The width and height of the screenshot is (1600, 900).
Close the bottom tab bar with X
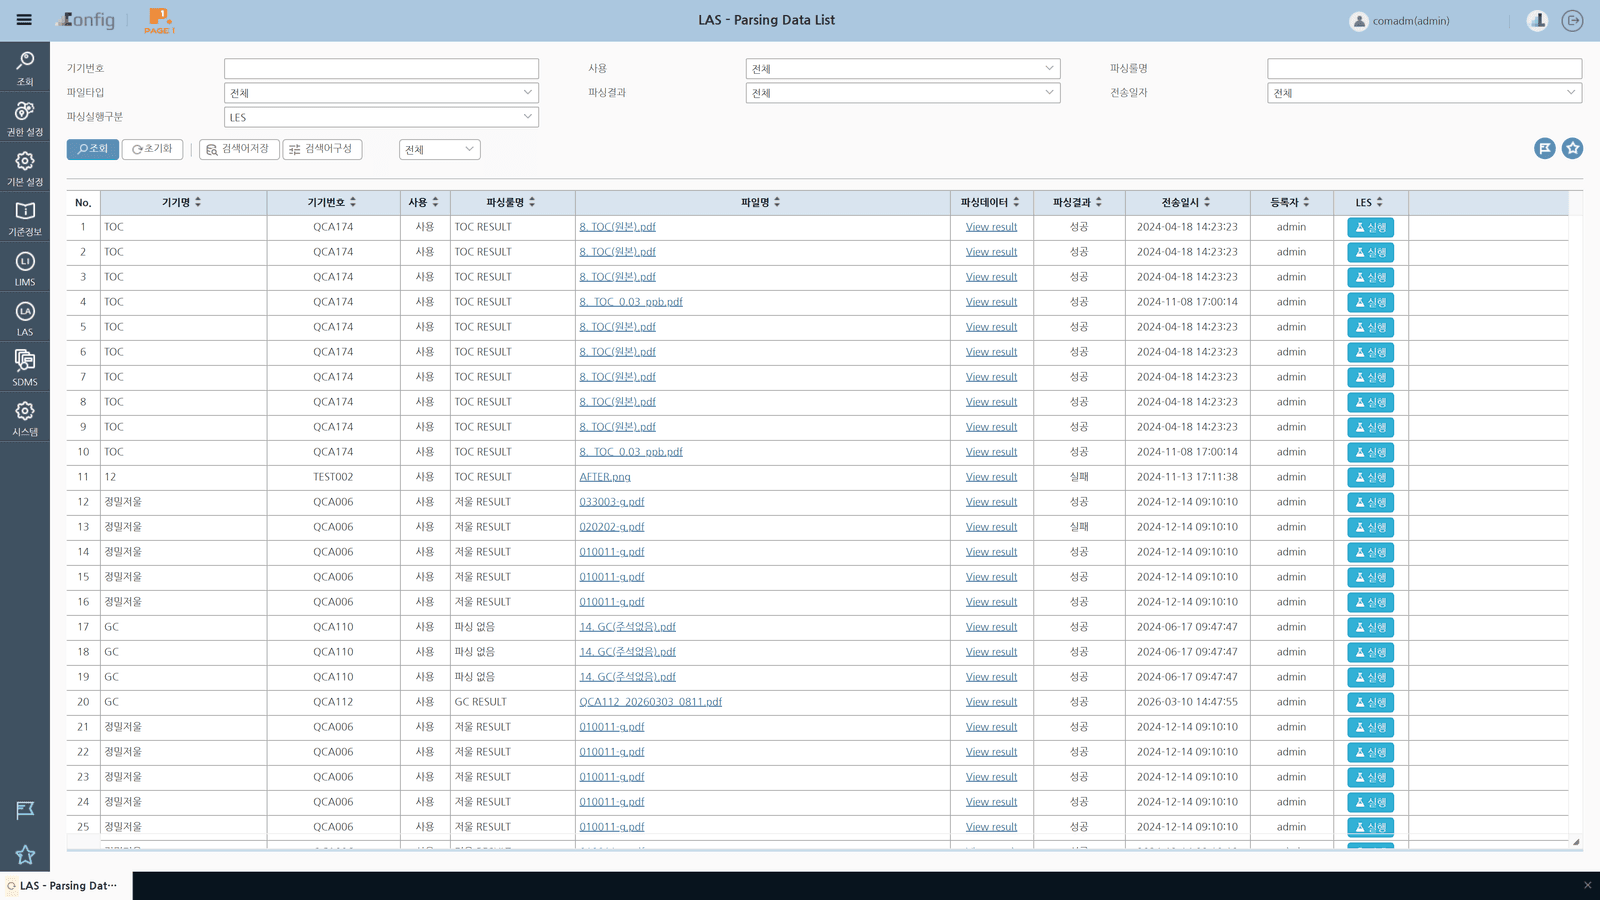(1587, 885)
